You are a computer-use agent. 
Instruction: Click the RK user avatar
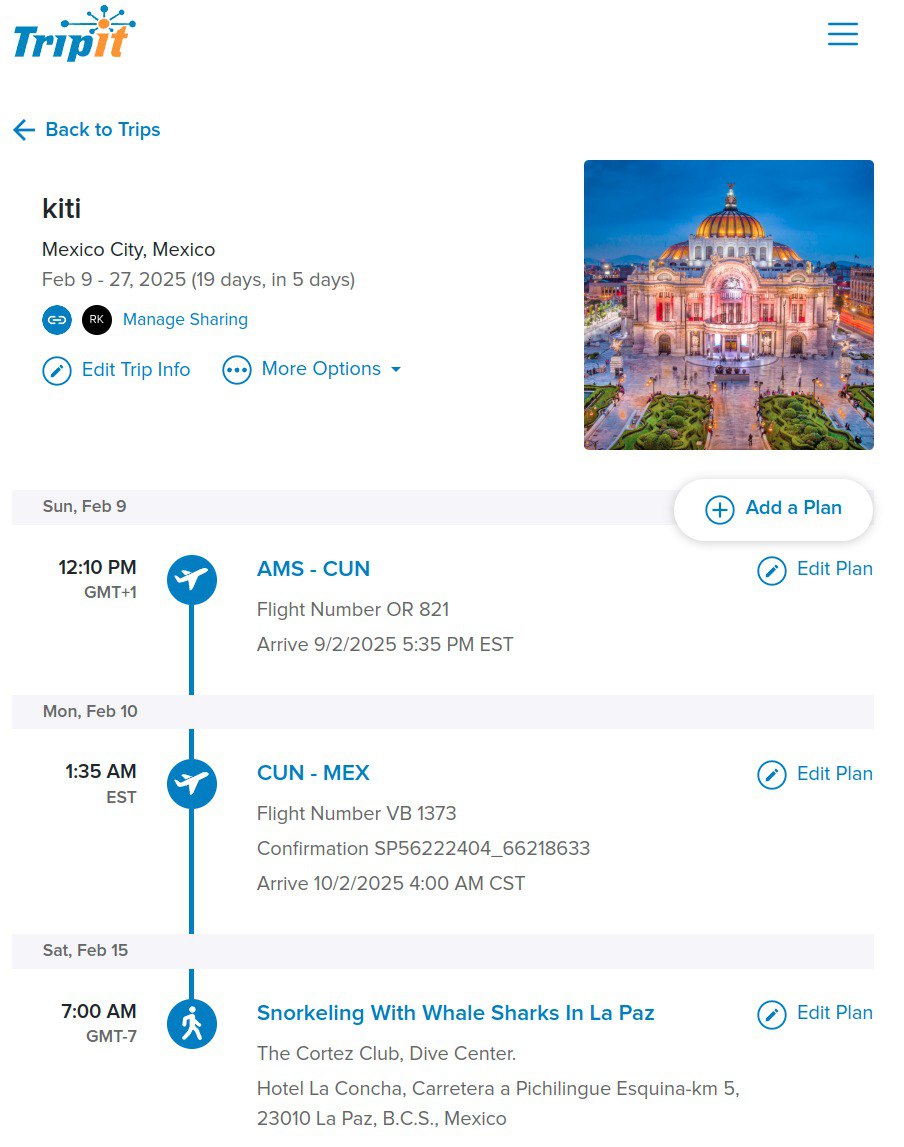tap(97, 320)
